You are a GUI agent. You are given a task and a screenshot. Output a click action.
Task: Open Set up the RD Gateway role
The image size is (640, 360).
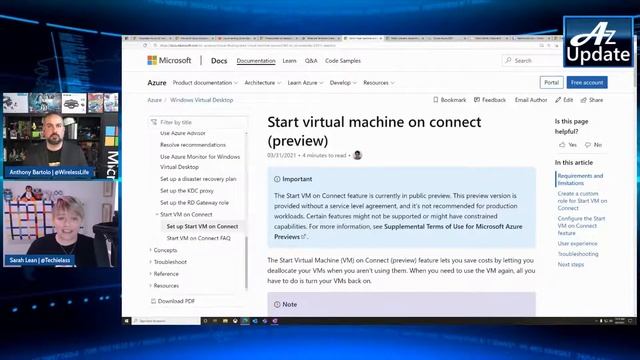[x=194, y=202]
